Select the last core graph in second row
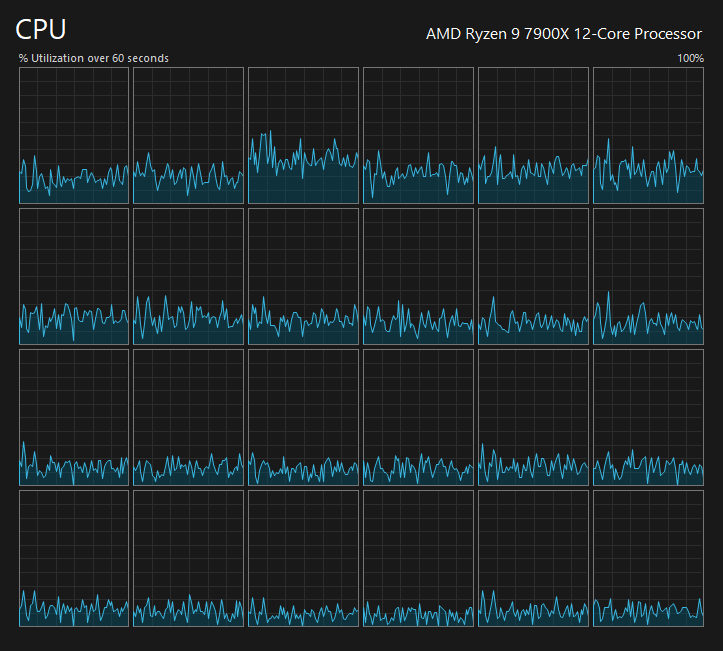 (648, 276)
